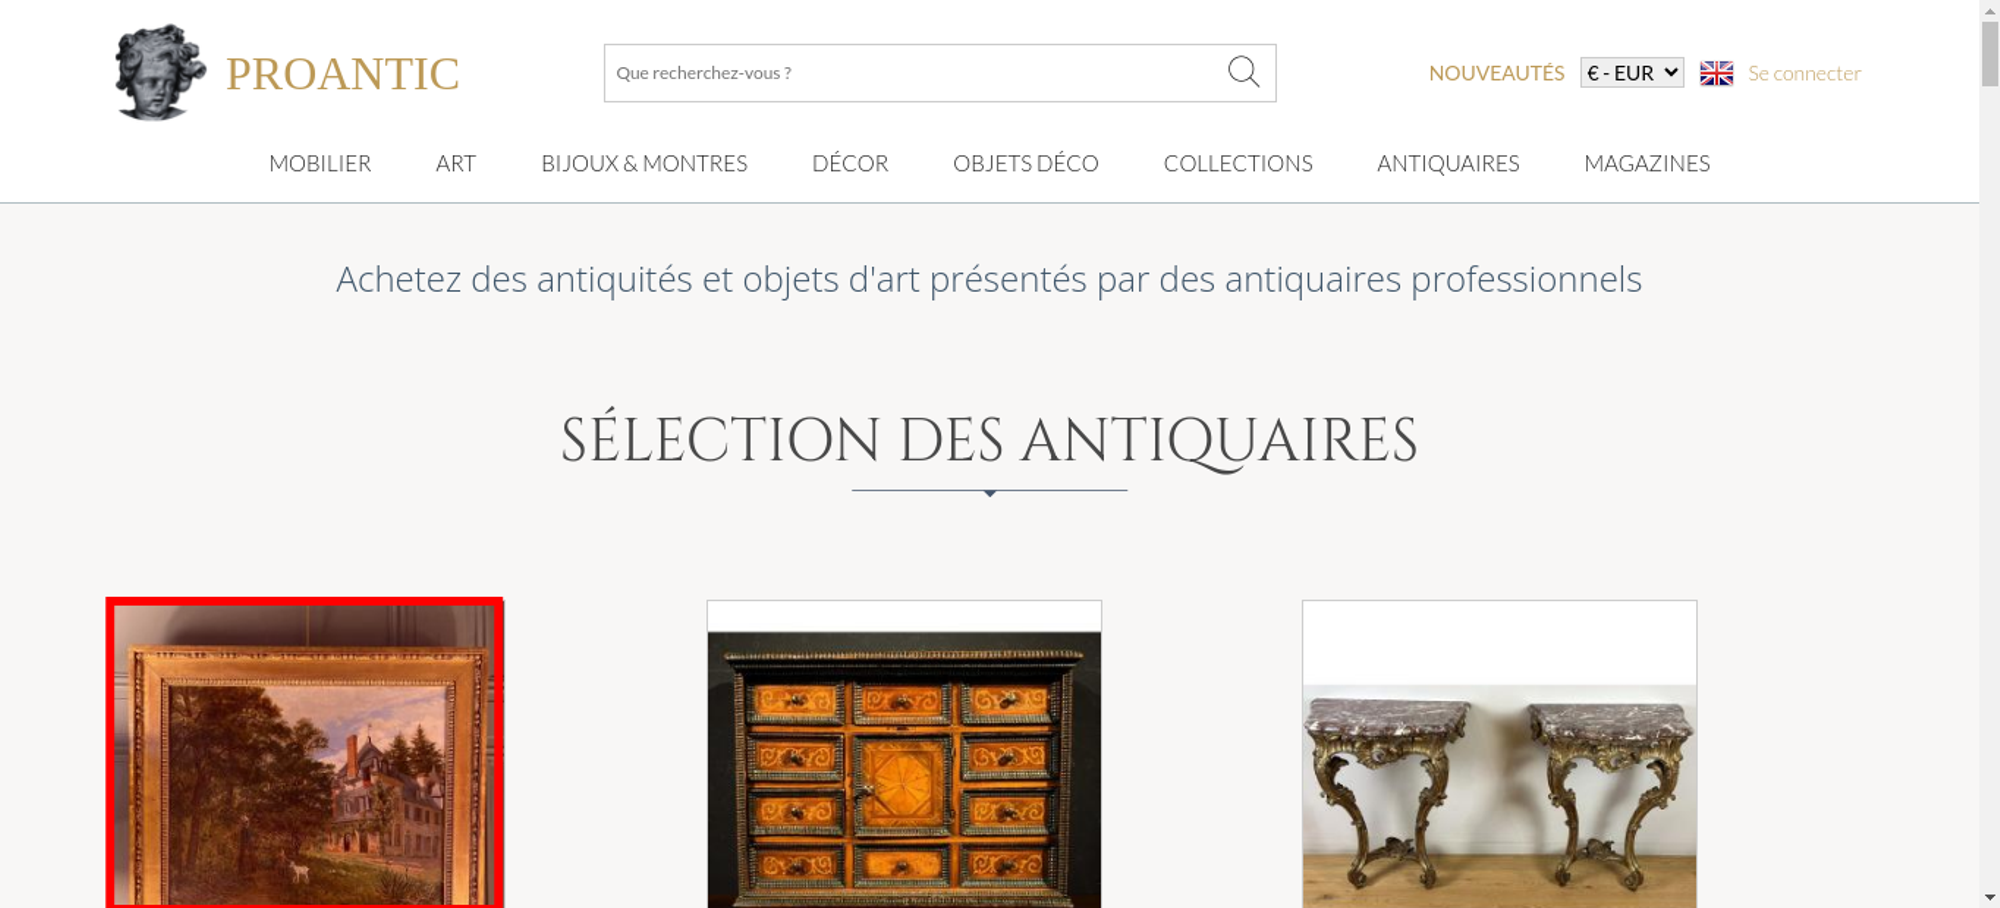Switch language via the UK flag icon
2000x908 pixels.
pos(1716,73)
